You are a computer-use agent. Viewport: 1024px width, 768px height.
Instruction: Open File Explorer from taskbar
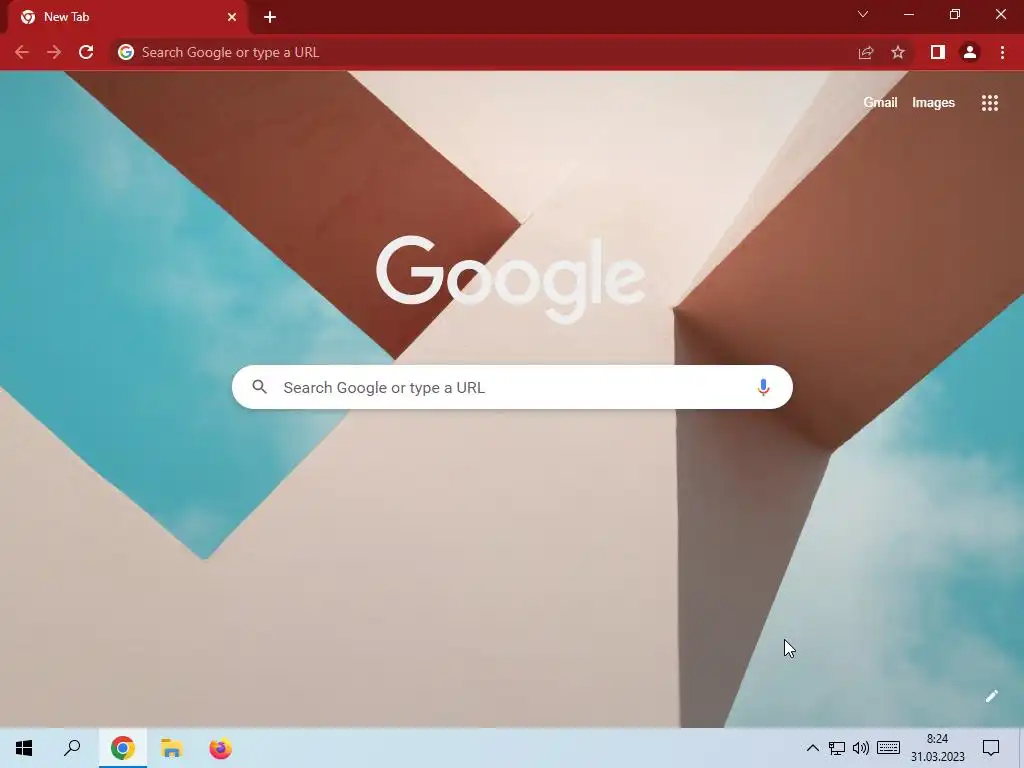(x=171, y=748)
